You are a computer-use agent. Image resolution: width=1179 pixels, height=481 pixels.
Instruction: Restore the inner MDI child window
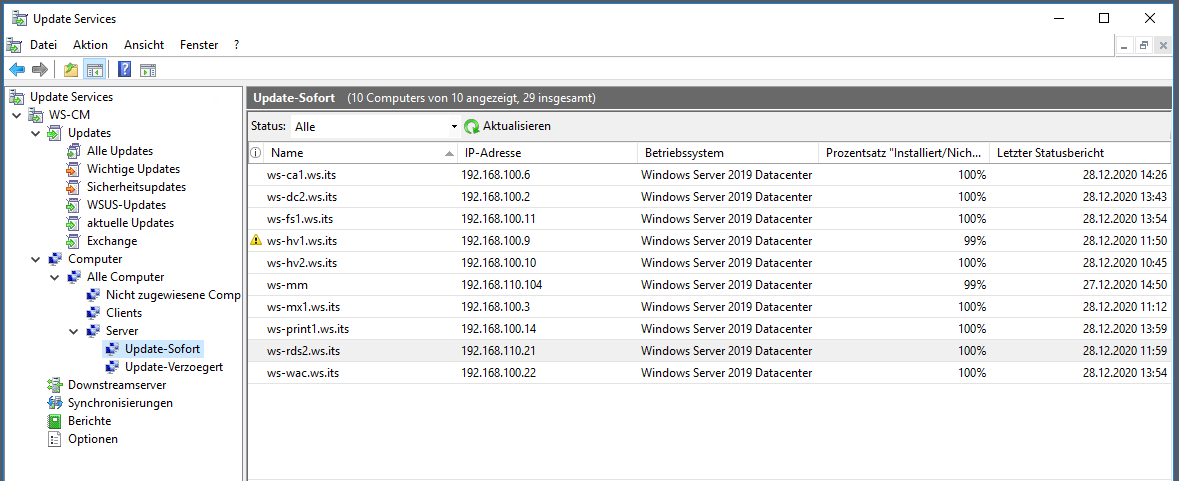1144,46
